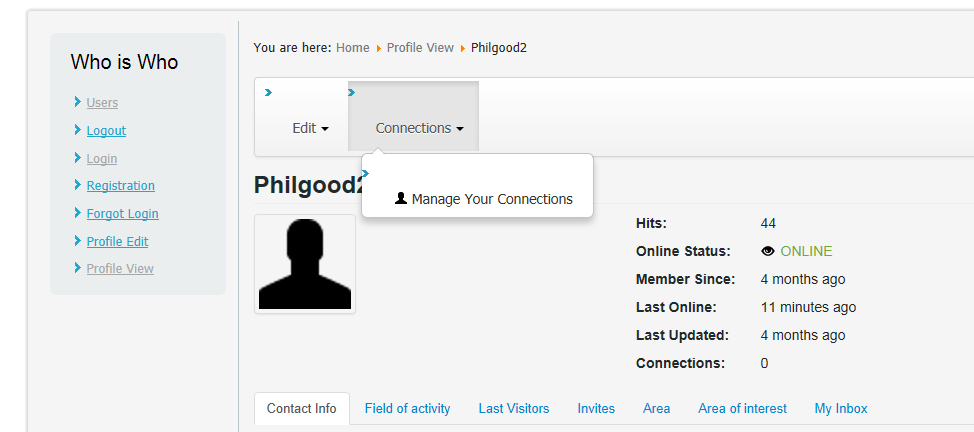
Task: Collapse the Connections dropdown menu
Action: coord(419,128)
